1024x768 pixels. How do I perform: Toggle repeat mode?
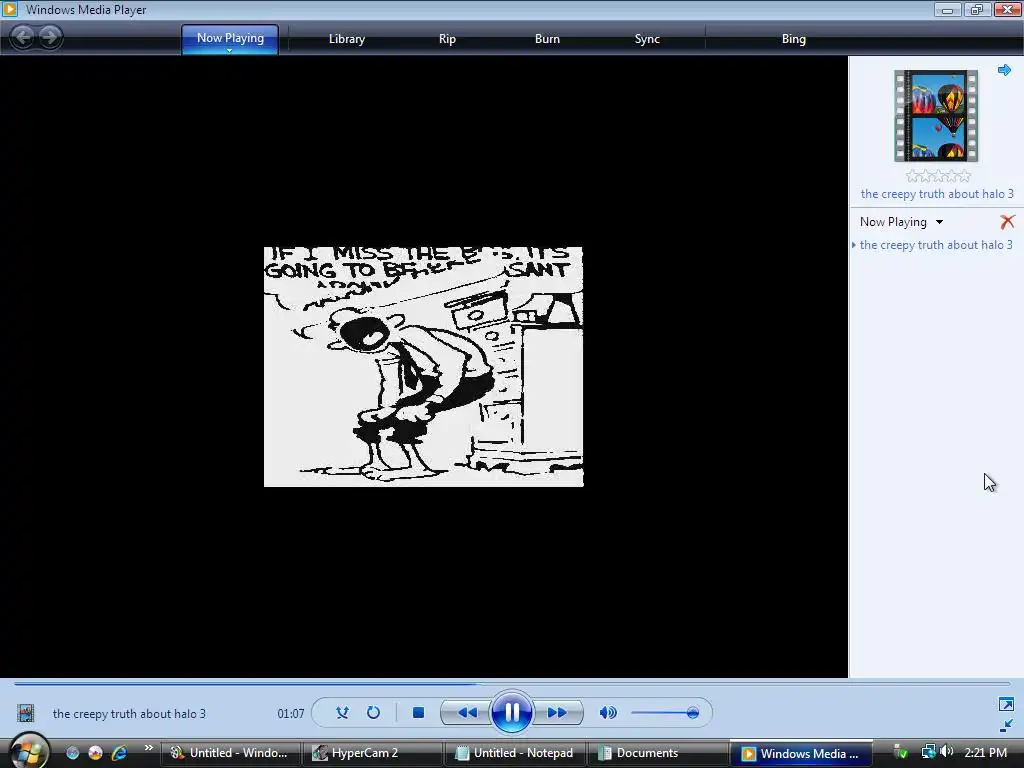tap(373, 712)
